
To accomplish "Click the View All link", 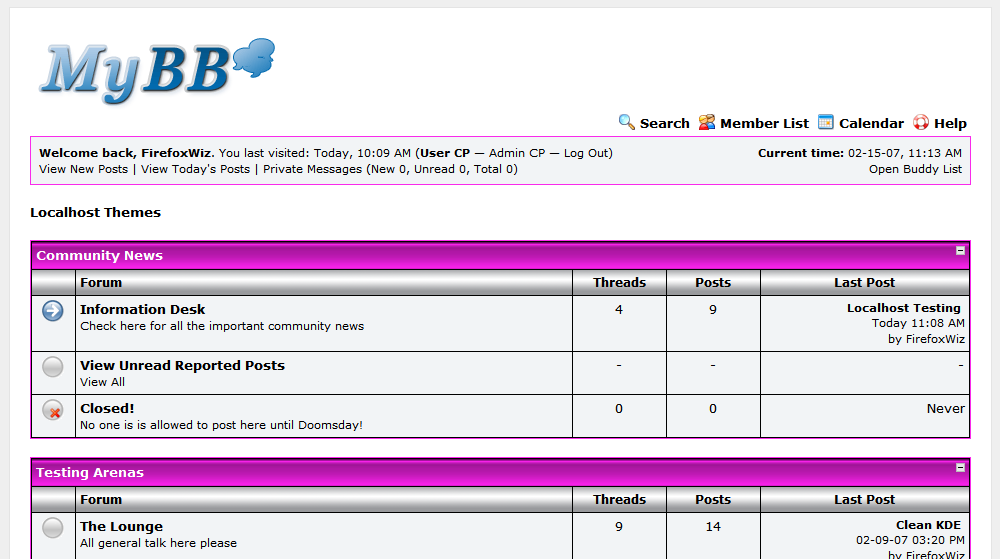I will (x=102, y=382).
